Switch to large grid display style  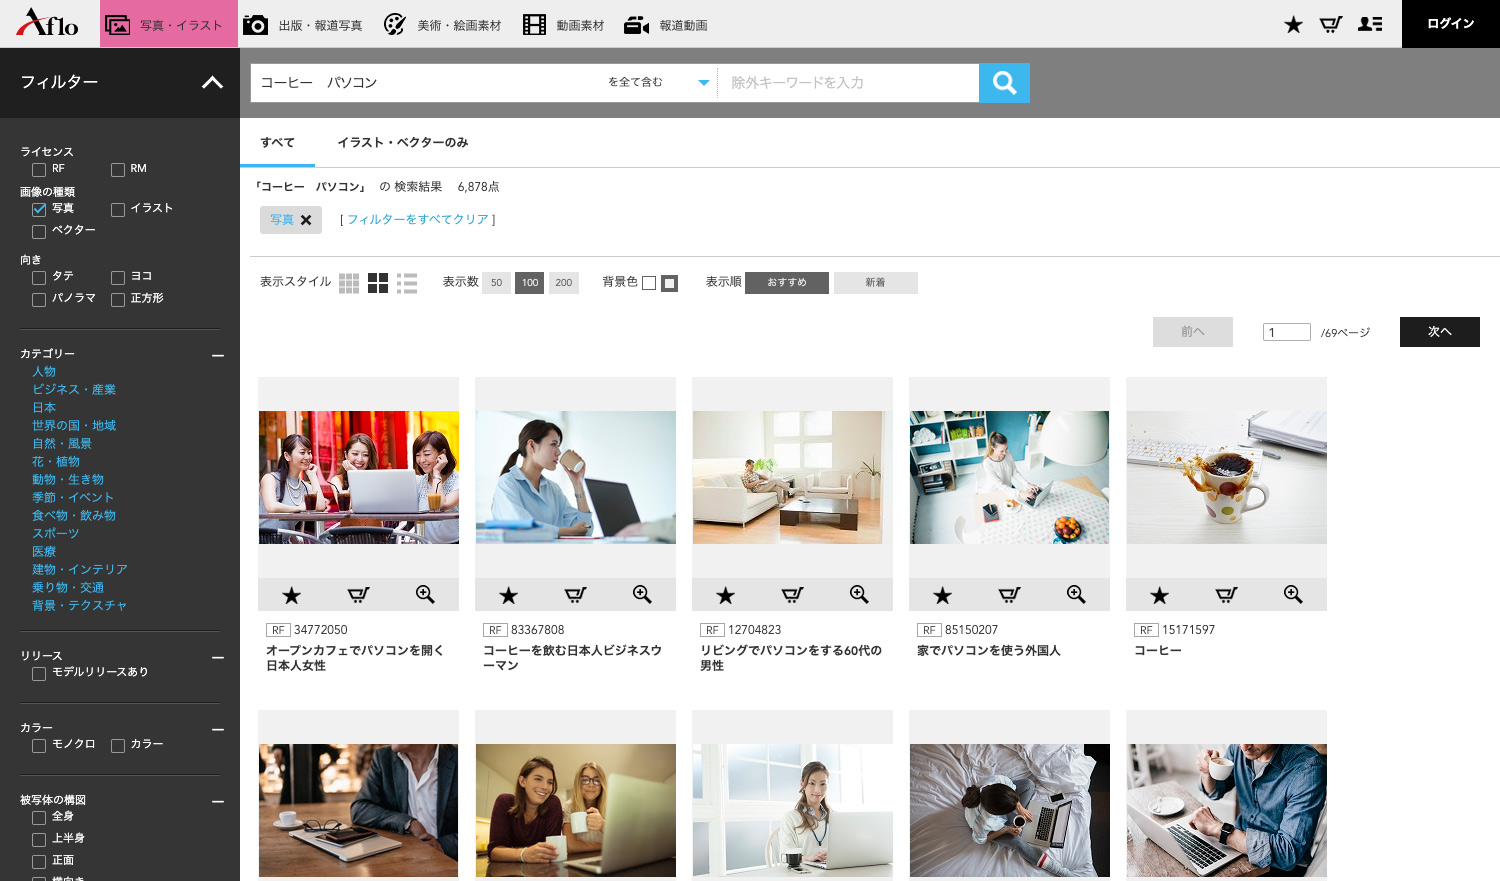coord(378,283)
